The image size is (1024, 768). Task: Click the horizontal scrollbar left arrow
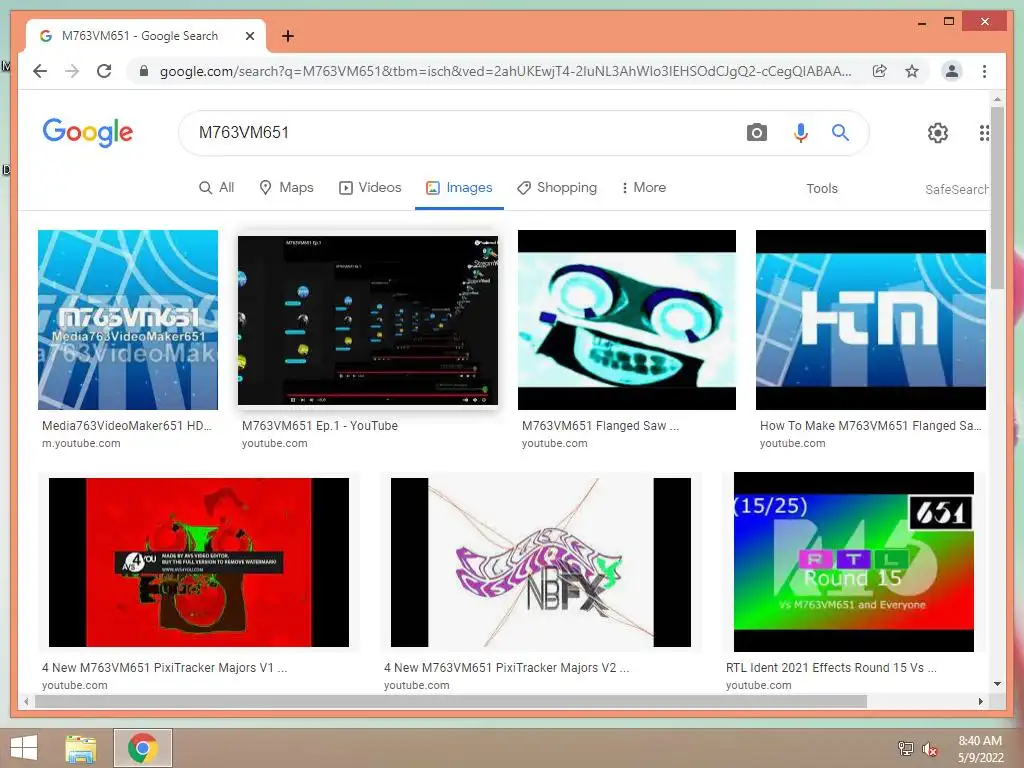(26, 701)
